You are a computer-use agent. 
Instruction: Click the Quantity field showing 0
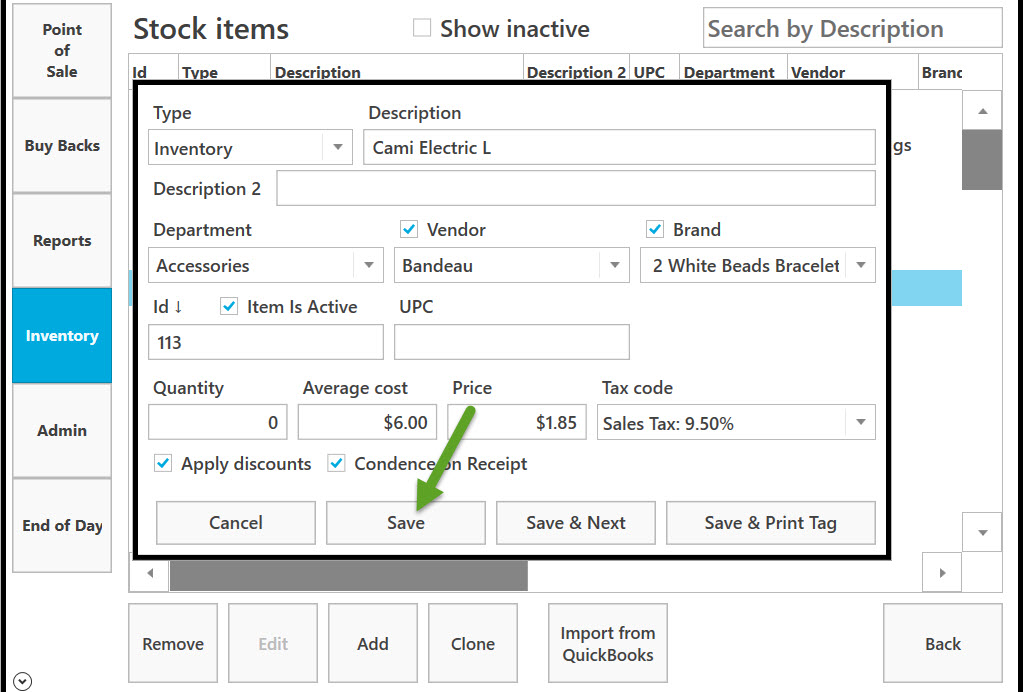pyautogui.click(x=217, y=422)
